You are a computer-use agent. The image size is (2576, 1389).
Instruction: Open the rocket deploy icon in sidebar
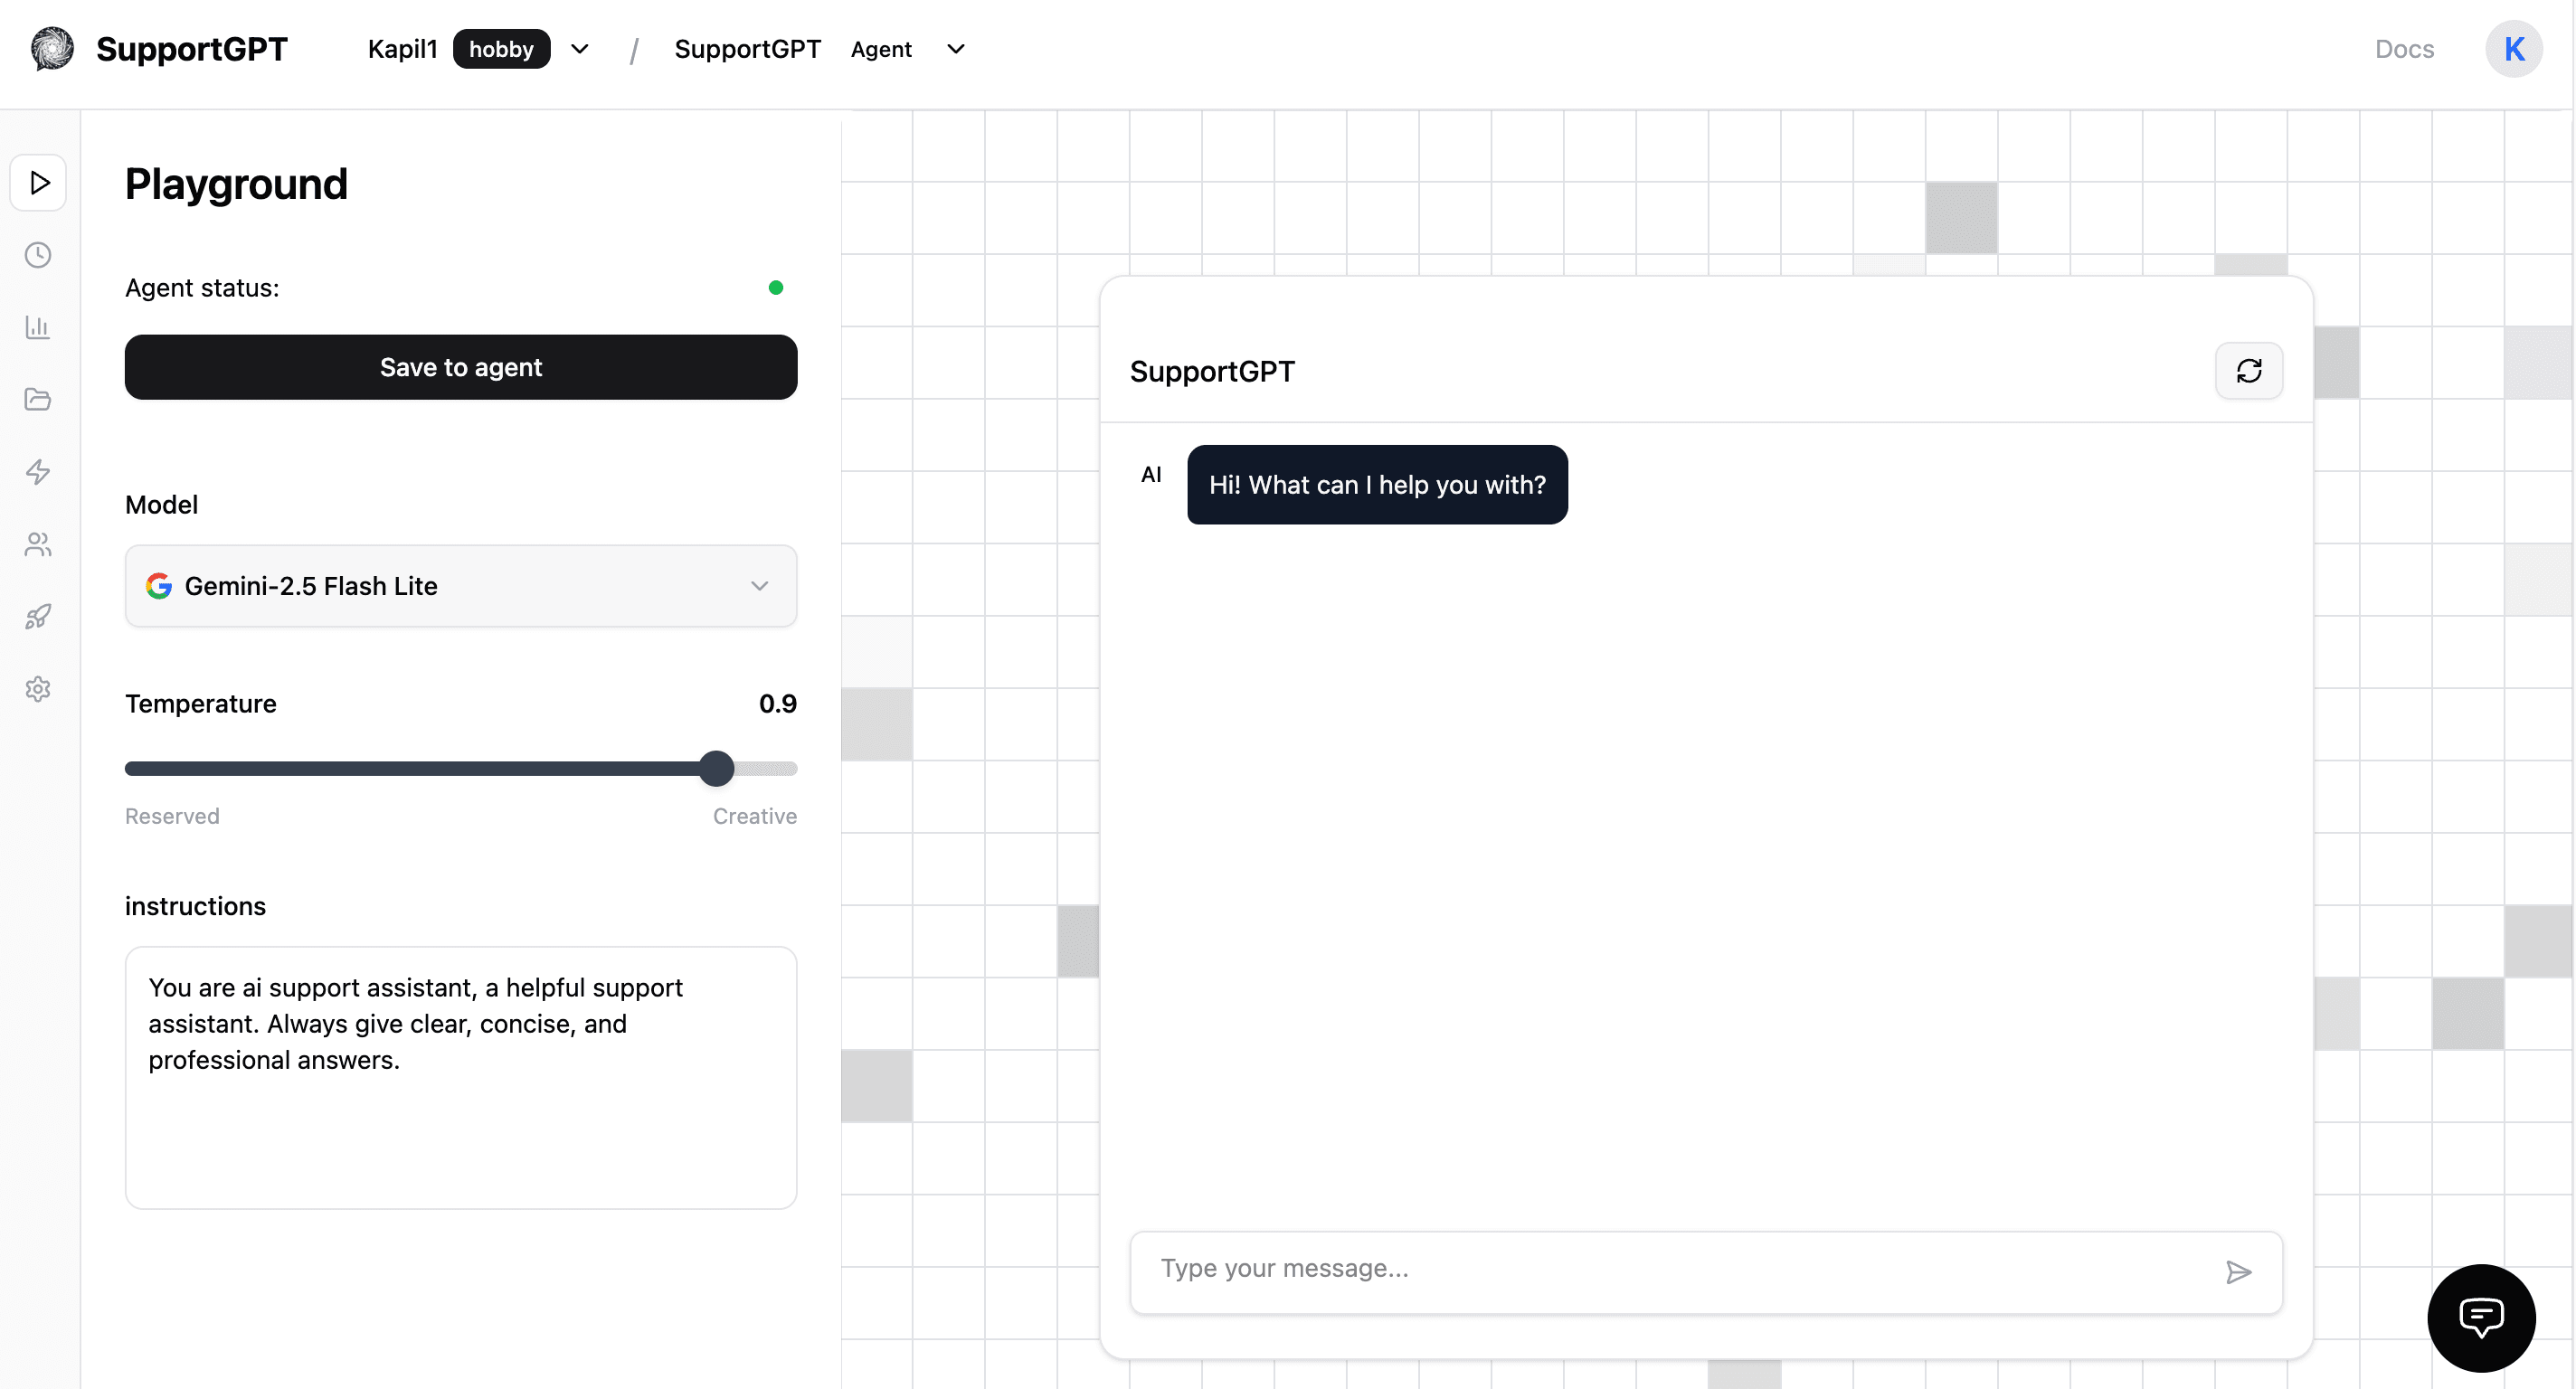39,616
